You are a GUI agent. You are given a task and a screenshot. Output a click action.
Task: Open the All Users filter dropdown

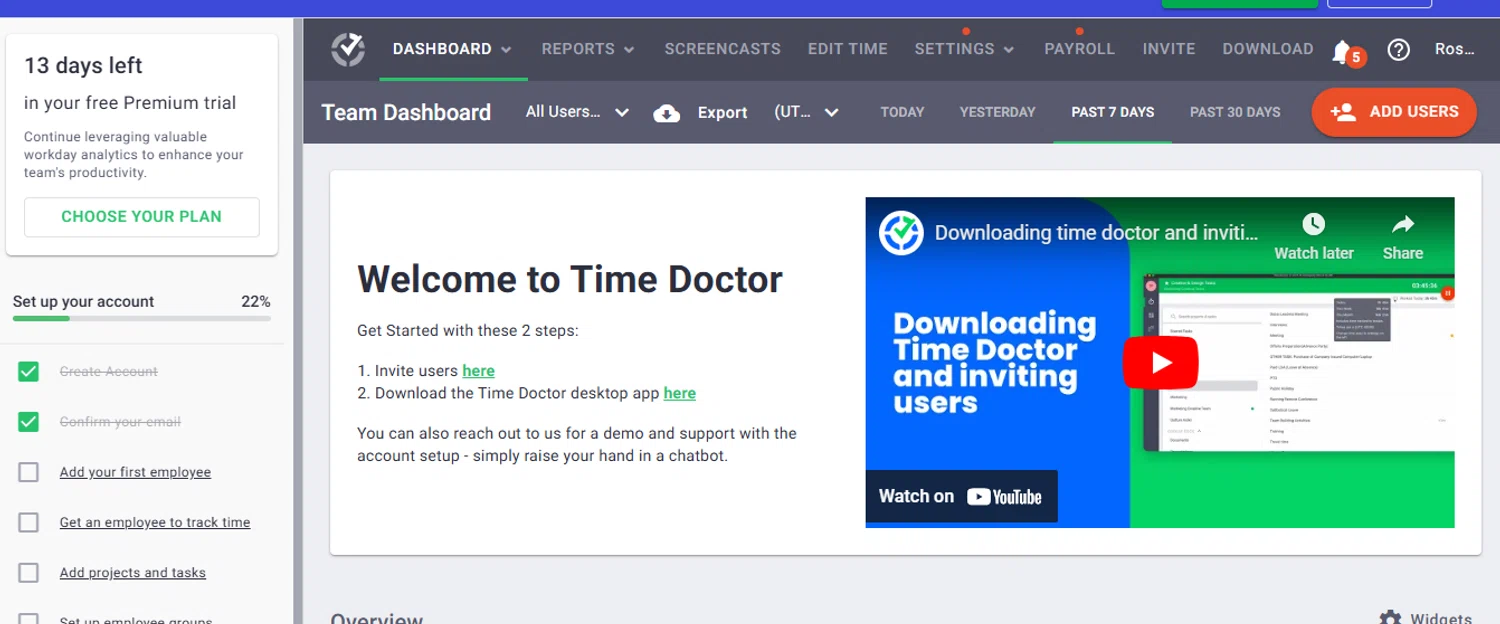click(577, 112)
